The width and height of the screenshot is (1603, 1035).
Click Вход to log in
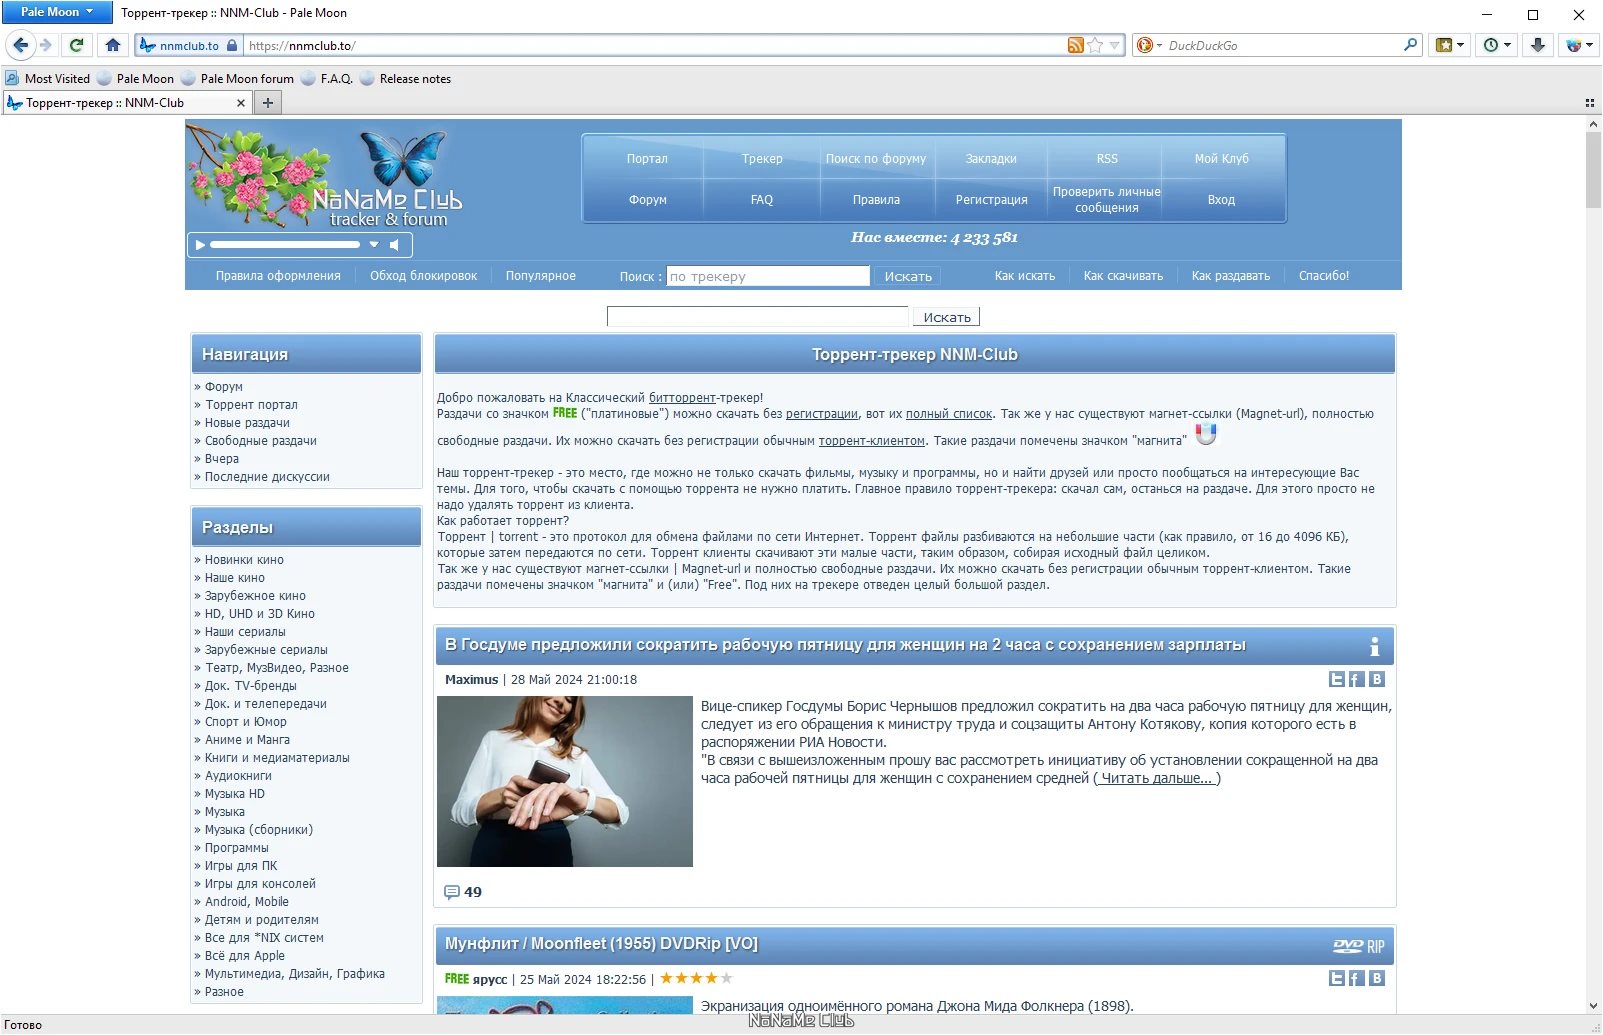click(1221, 200)
